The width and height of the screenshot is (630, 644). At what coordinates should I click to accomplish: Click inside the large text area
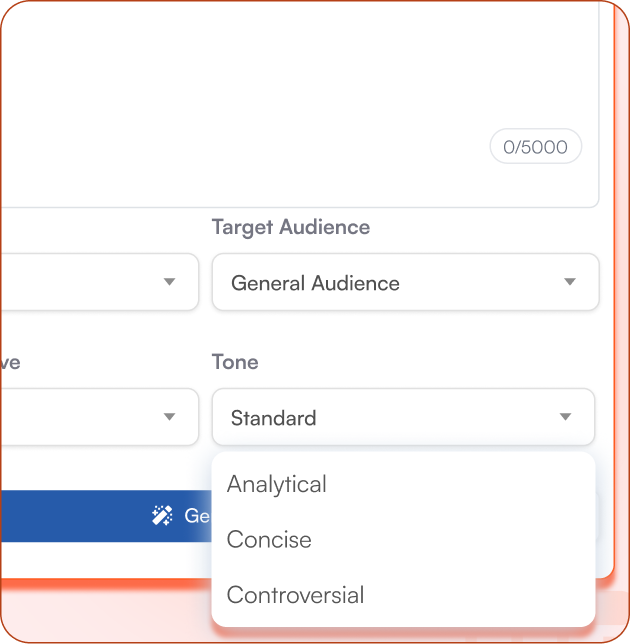point(300,90)
